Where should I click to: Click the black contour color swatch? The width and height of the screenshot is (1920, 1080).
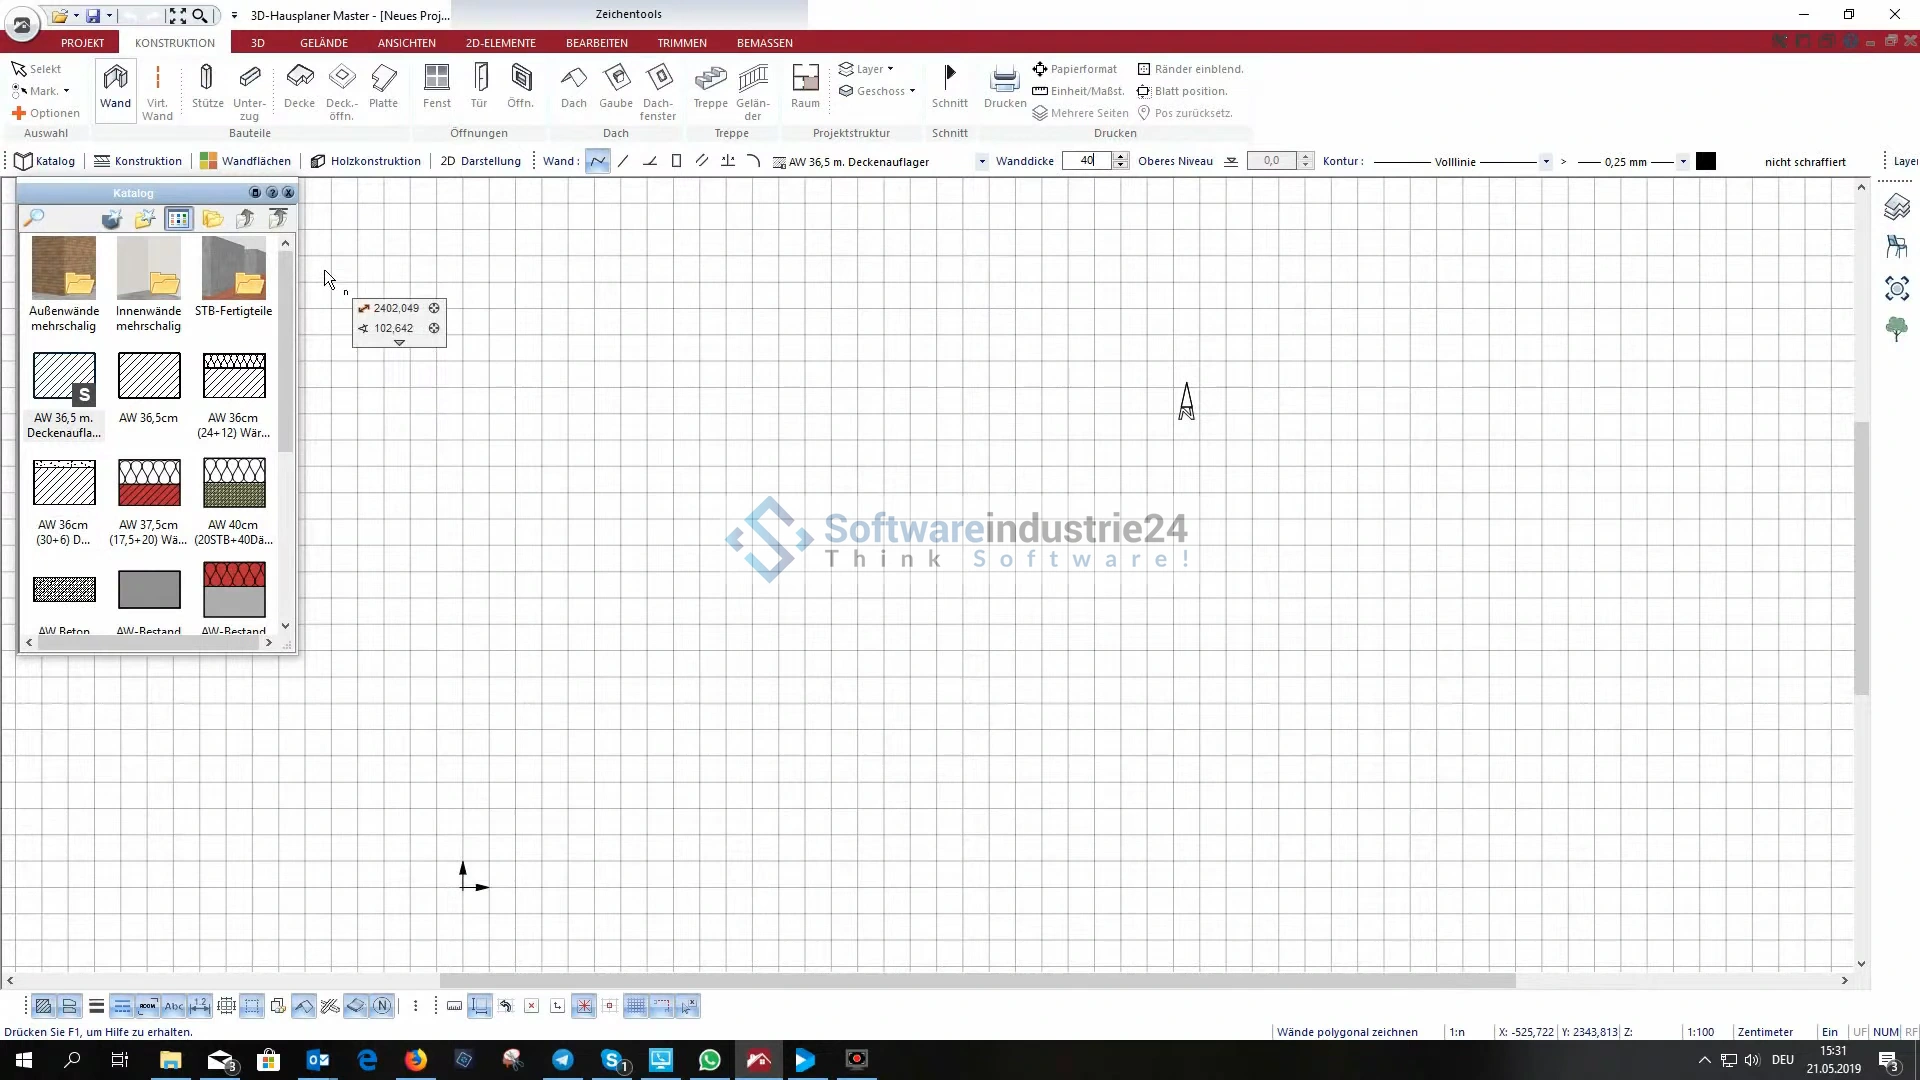[1706, 161]
